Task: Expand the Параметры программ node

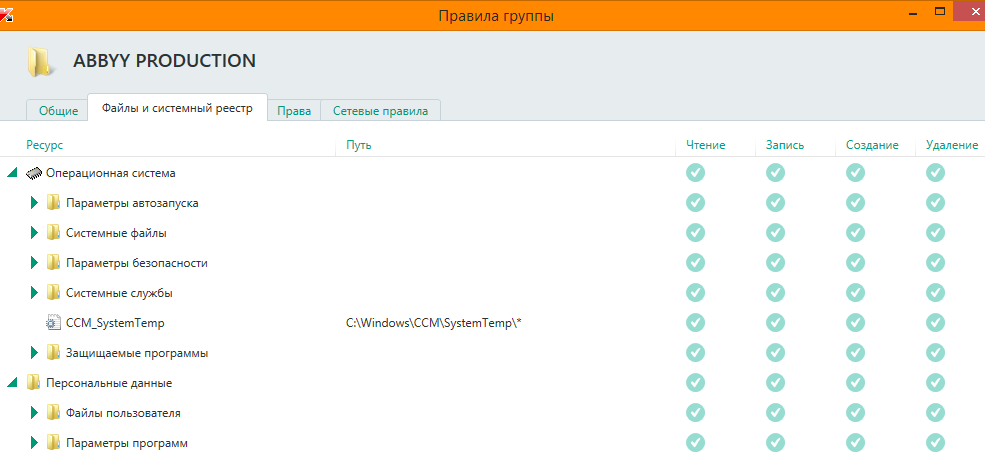Action: point(35,443)
